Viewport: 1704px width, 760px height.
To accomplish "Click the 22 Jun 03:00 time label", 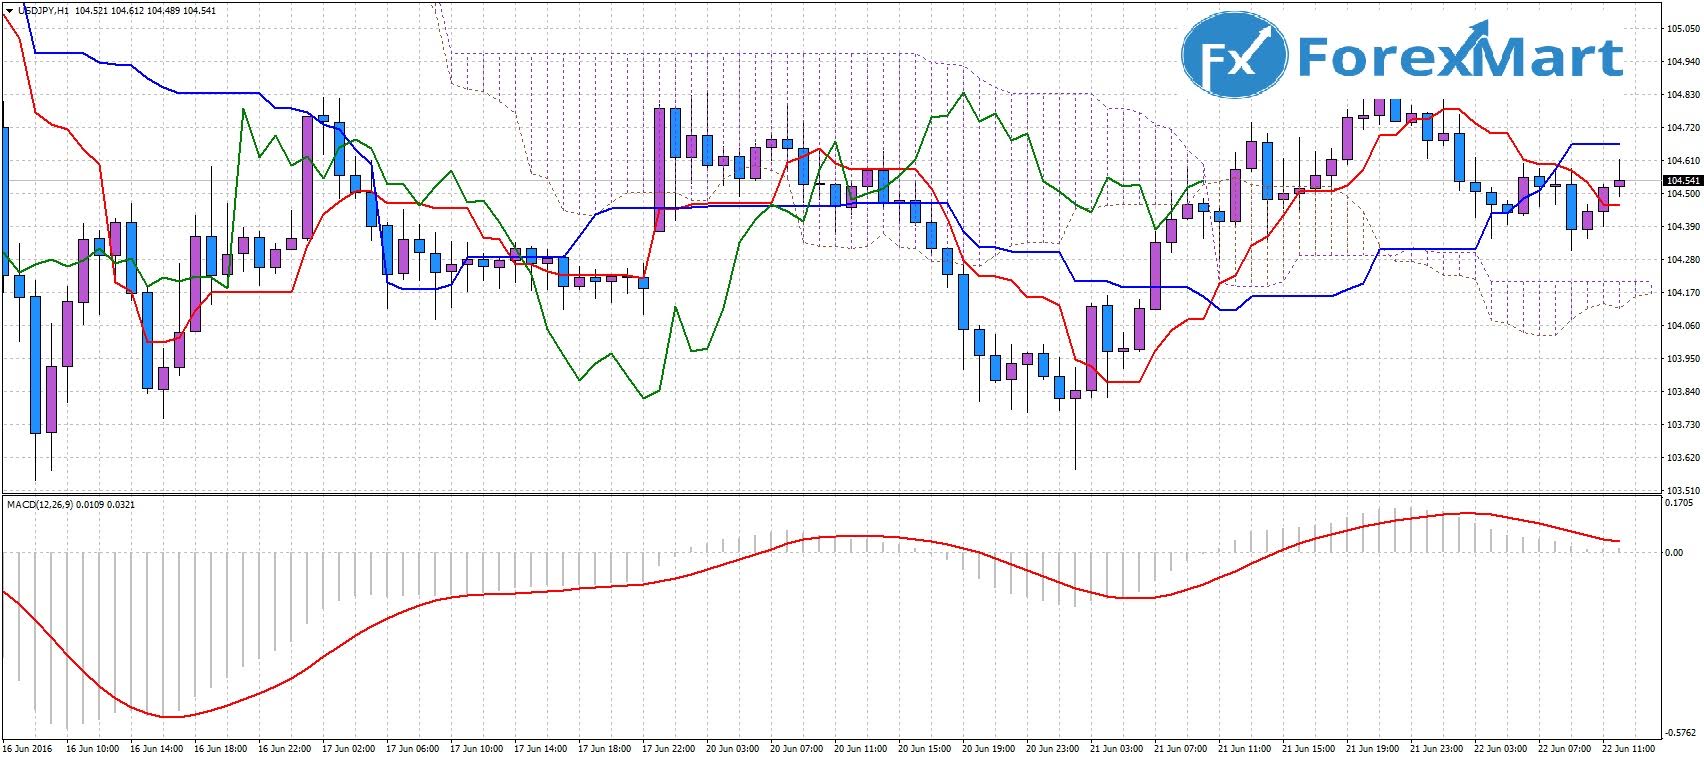I will (x=1501, y=748).
